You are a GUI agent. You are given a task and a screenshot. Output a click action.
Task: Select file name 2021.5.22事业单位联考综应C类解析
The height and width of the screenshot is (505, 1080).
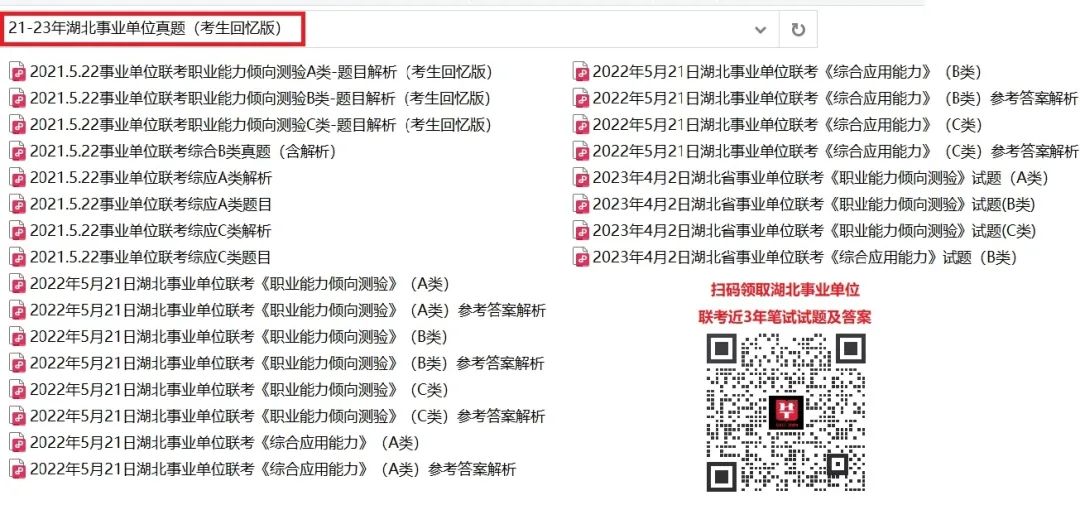point(151,231)
